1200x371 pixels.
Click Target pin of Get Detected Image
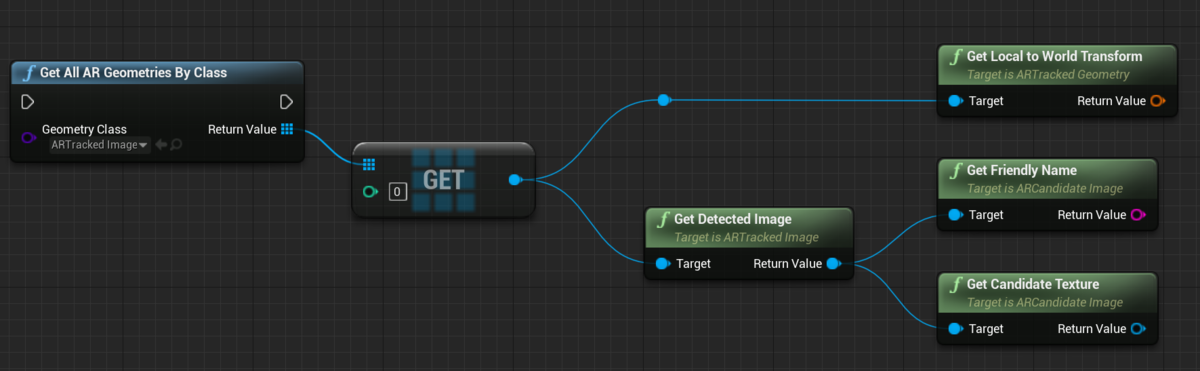click(x=662, y=264)
